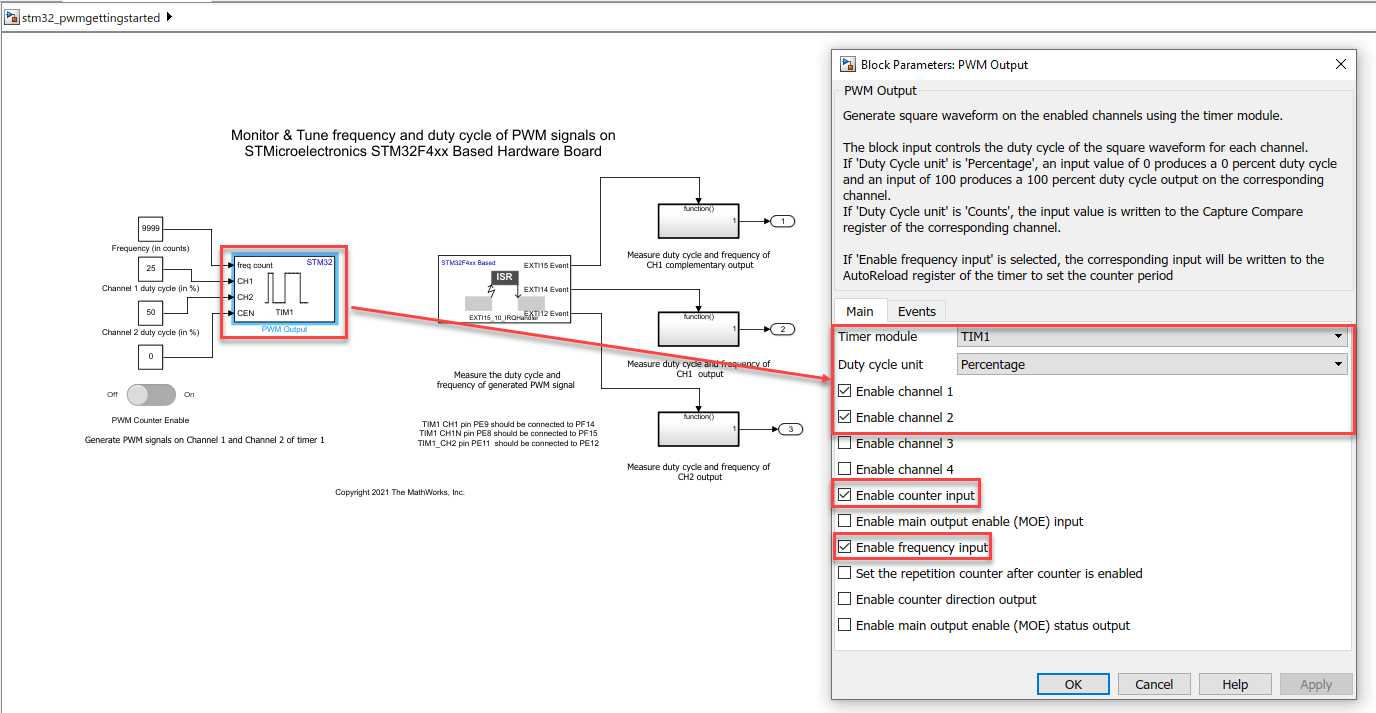Open the Timer module dropdown
Viewport: 1376px width, 713px height.
pos(1151,337)
